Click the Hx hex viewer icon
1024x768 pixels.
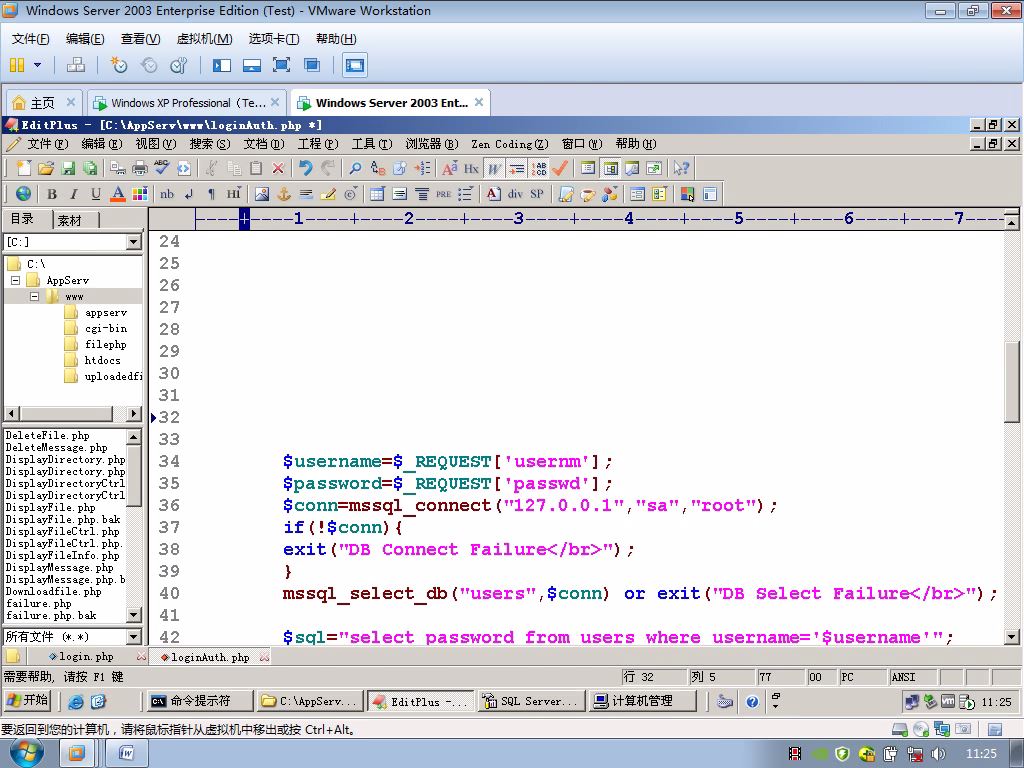coord(472,168)
